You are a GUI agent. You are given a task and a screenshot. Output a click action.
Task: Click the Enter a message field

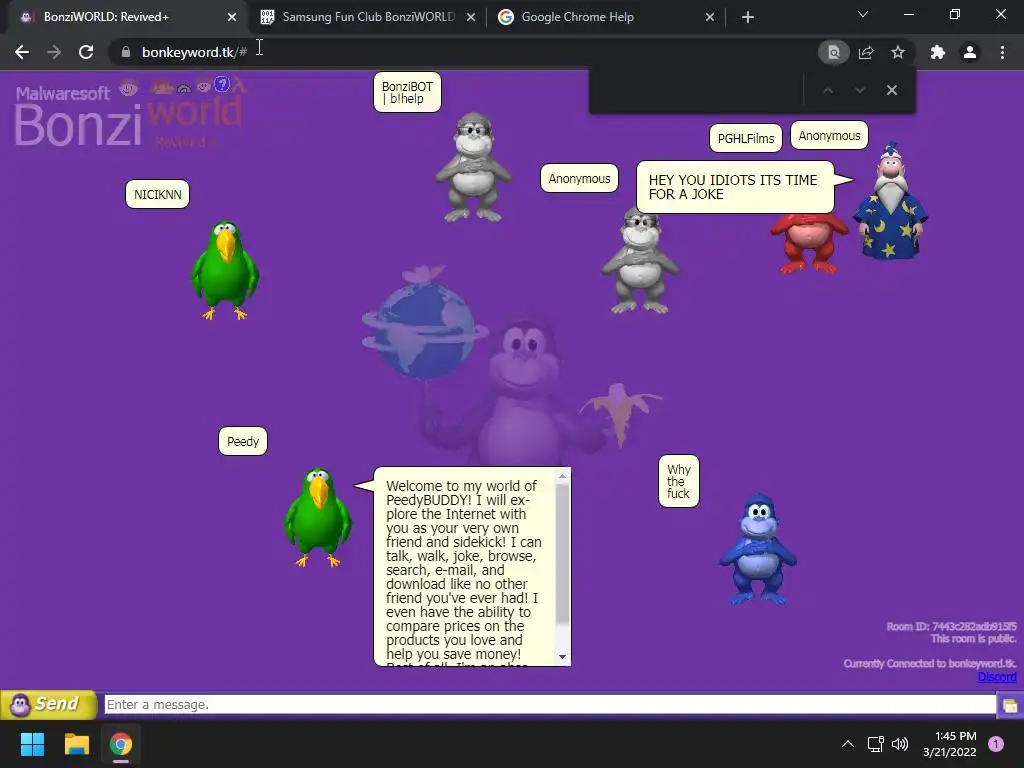[x=550, y=705]
